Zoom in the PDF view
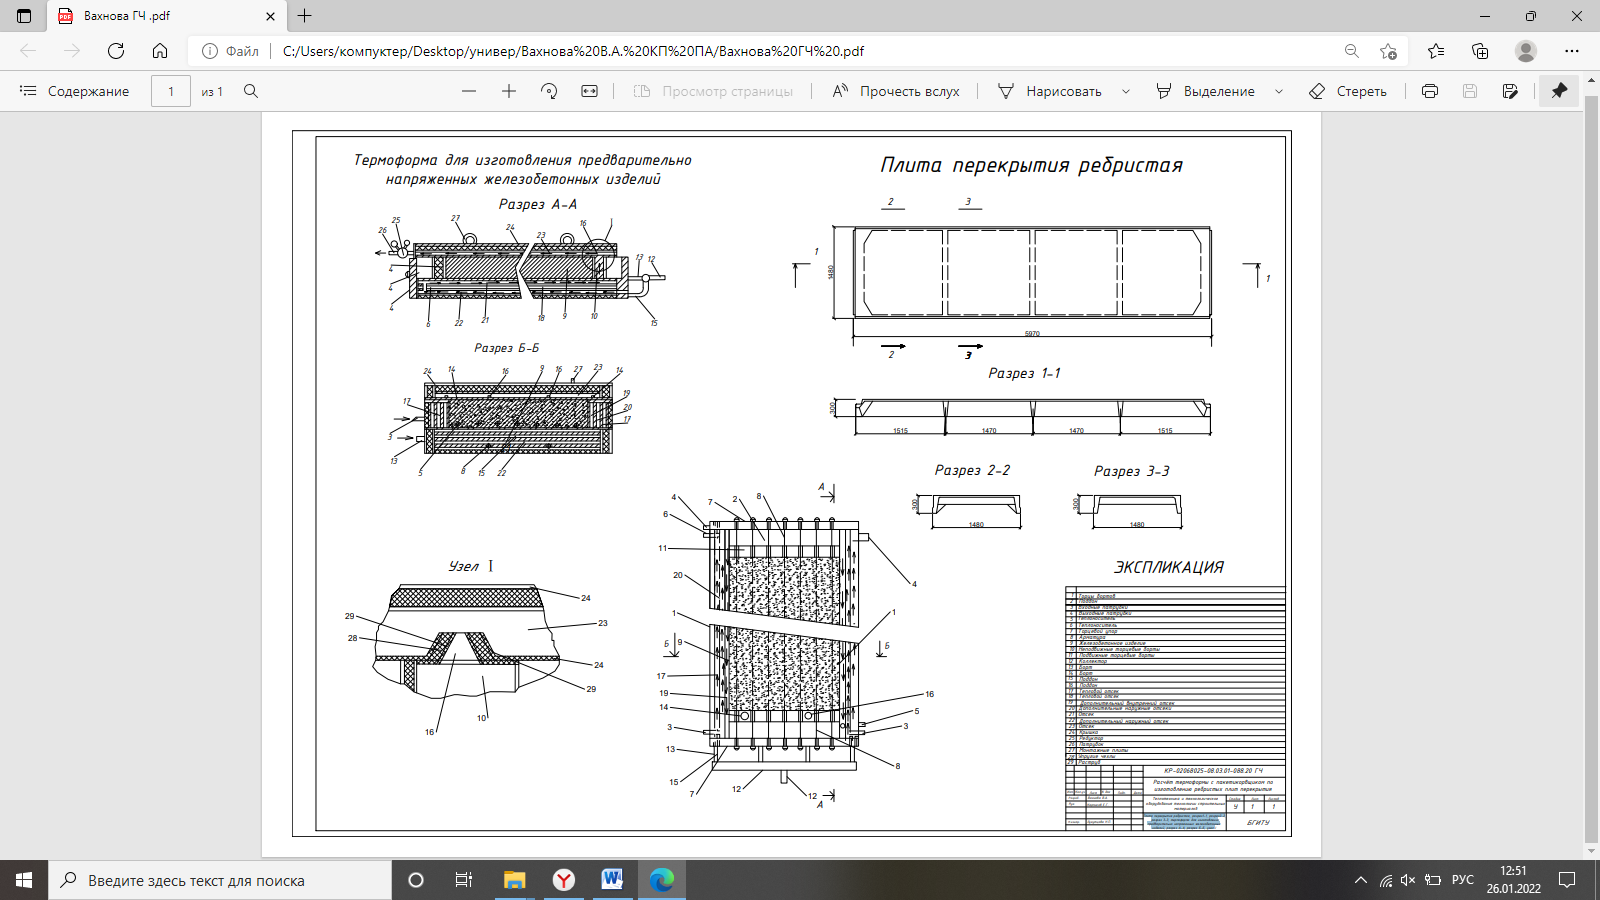The height and width of the screenshot is (900, 1600). point(509,91)
